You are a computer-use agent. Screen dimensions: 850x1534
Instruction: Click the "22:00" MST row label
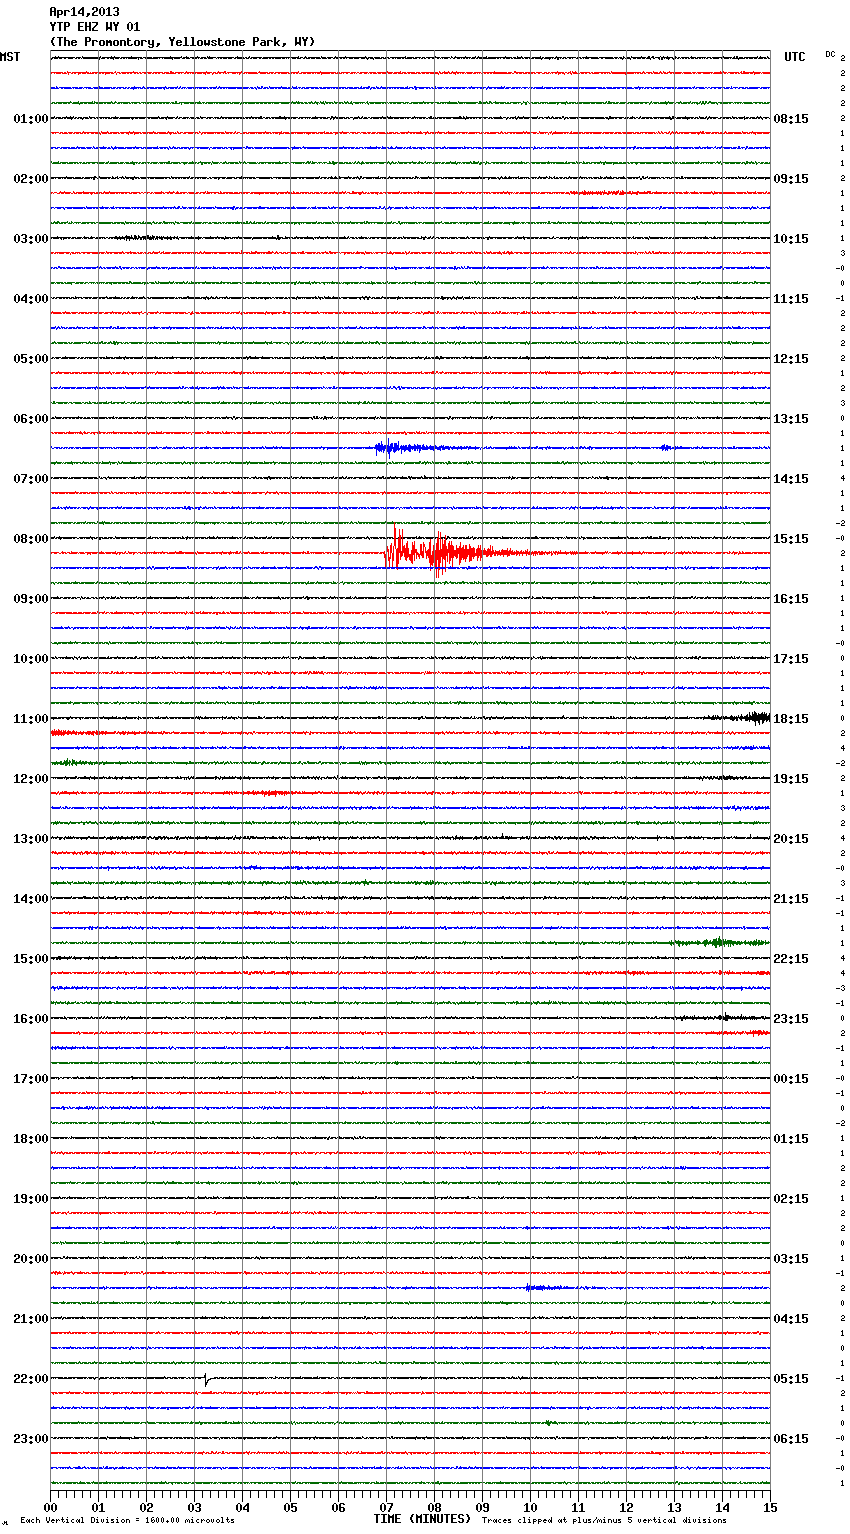pyautogui.click(x=31, y=1379)
